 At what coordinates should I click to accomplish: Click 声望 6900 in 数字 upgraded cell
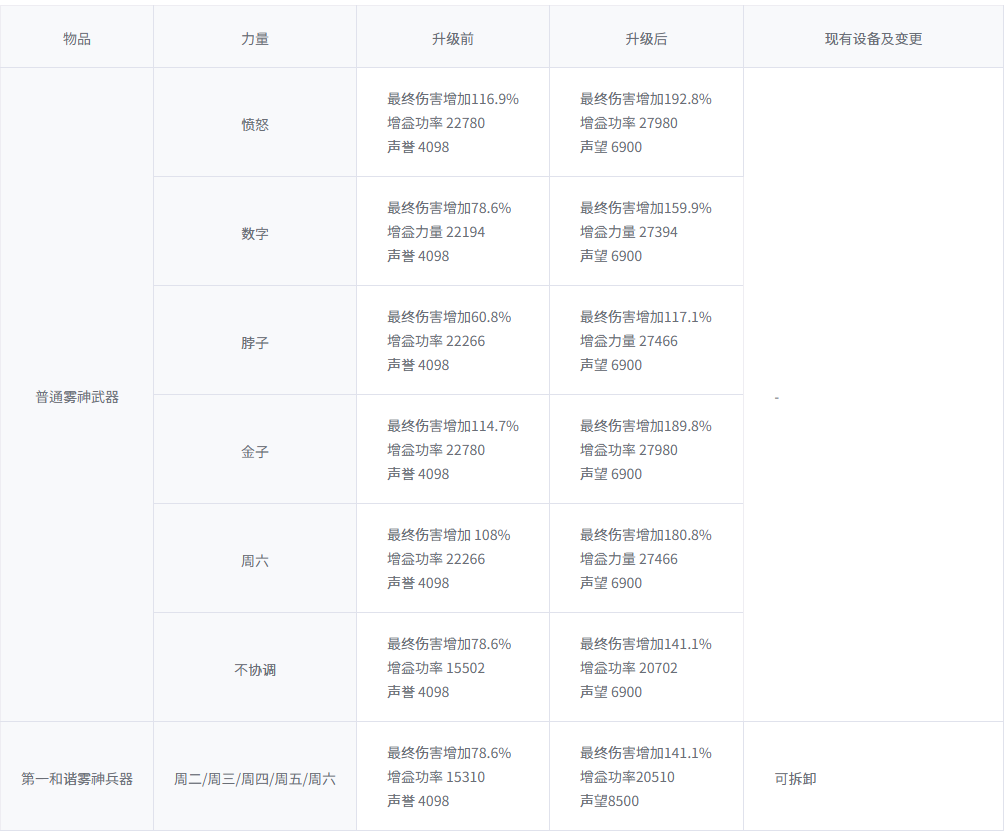609,255
